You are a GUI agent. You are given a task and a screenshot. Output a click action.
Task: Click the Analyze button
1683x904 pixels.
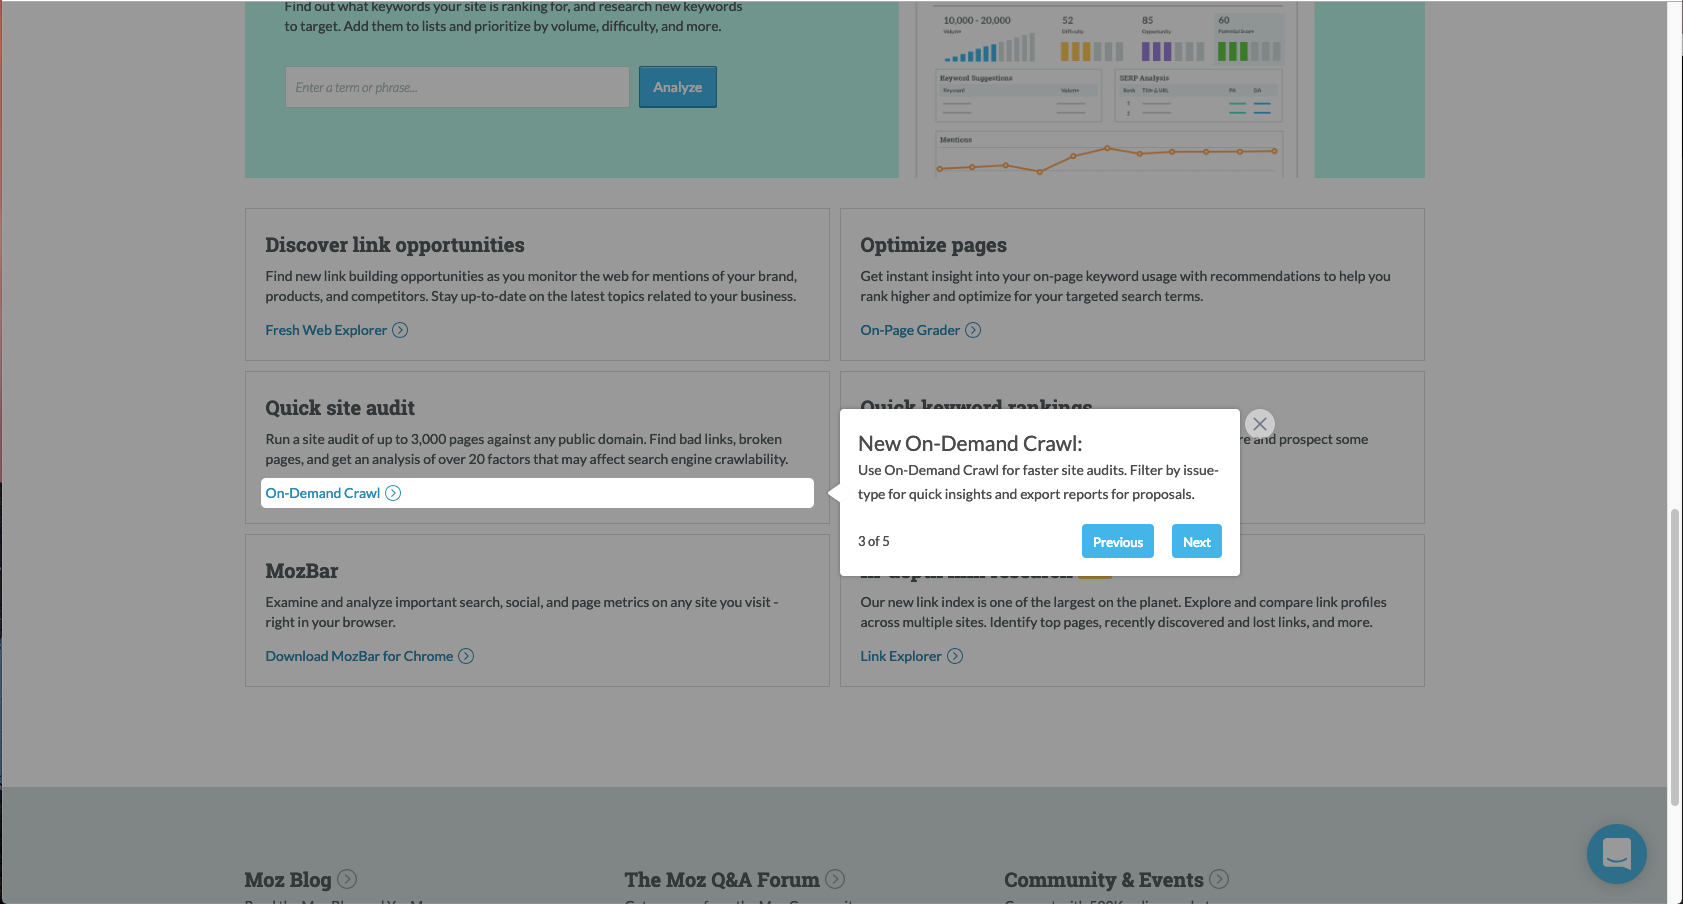678,87
